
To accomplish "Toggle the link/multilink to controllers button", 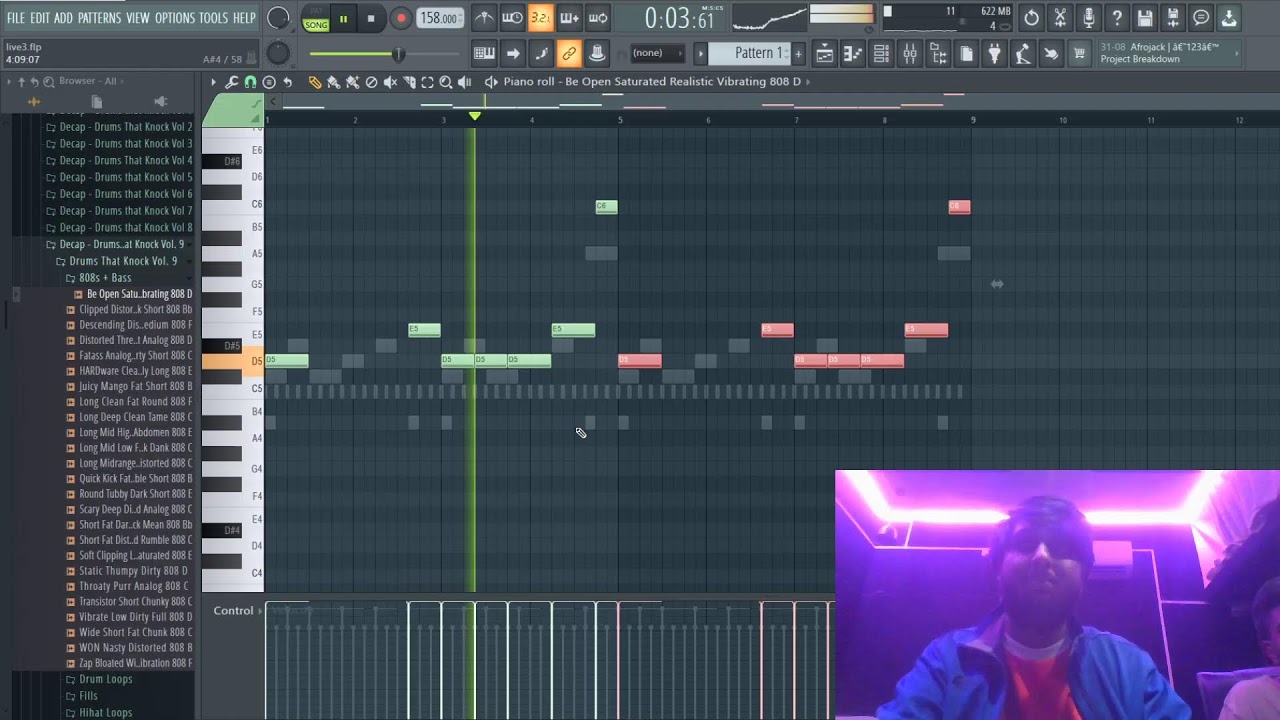I will coord(568,53).
